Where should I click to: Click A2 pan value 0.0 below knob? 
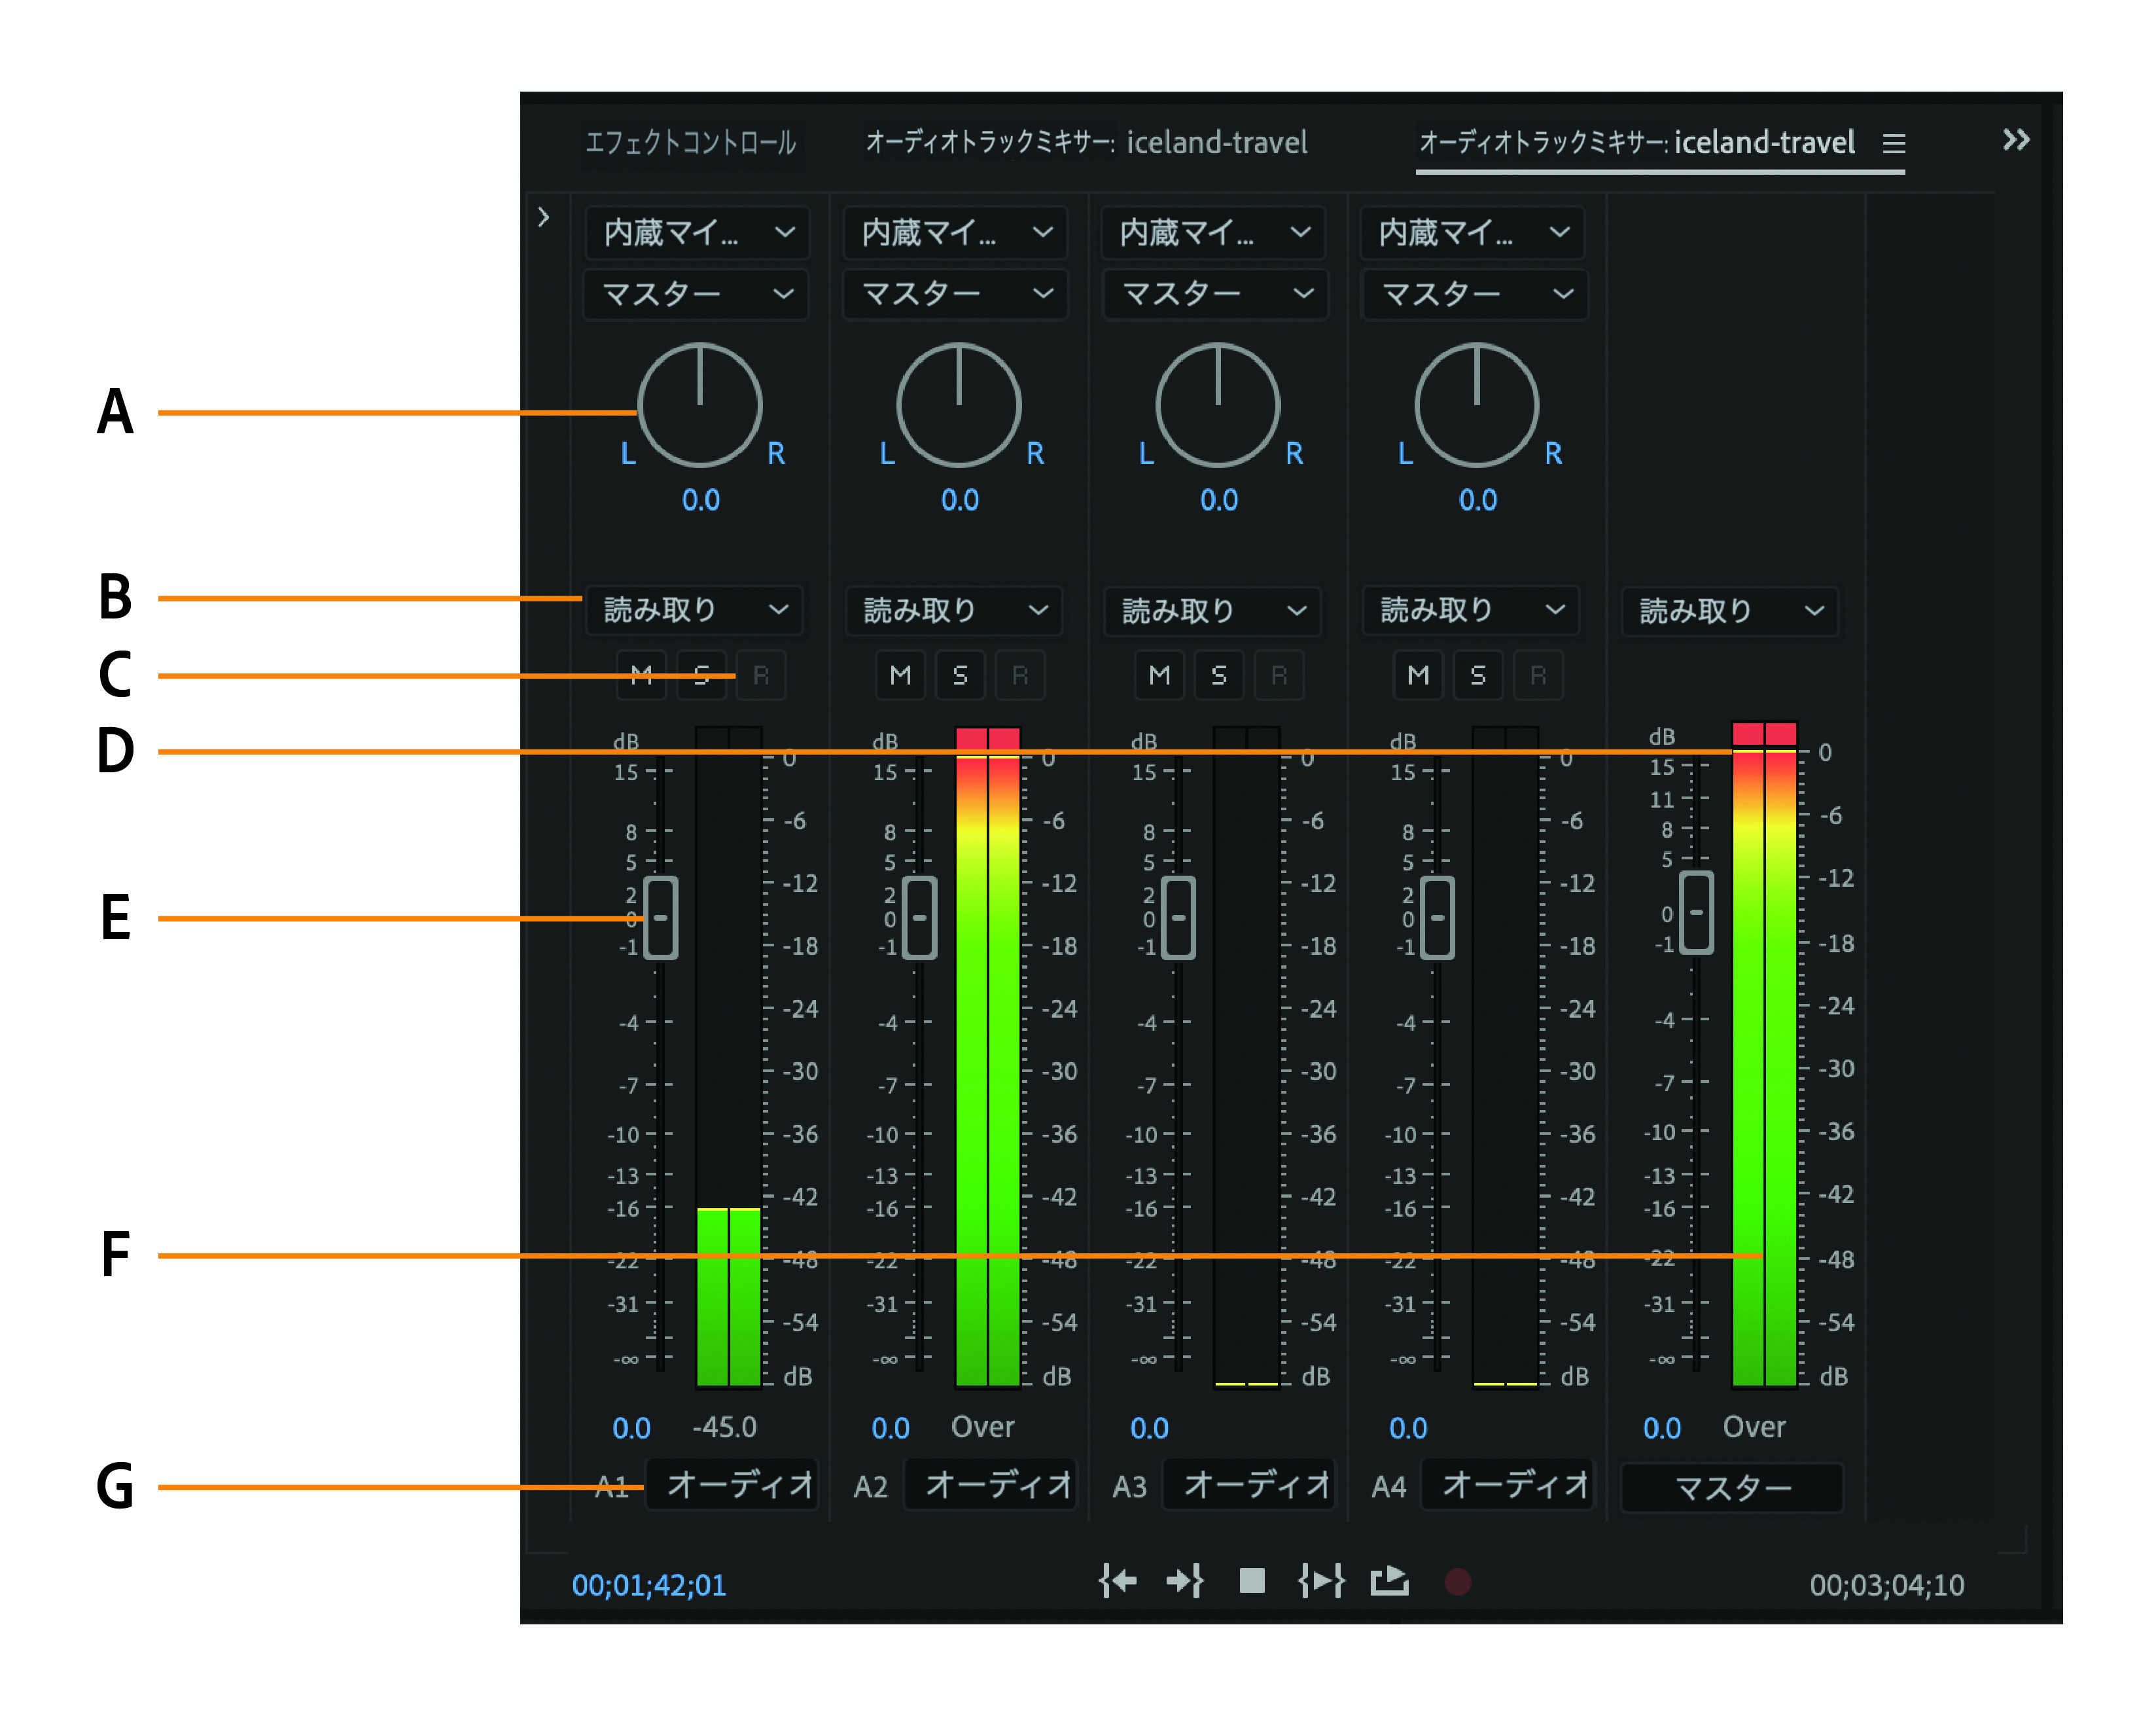[x=960, y=500]
